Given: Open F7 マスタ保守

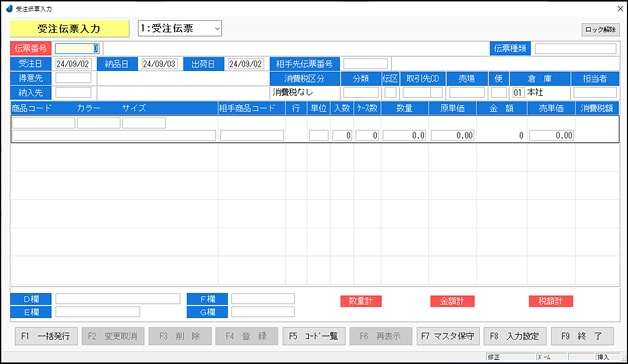Looking at the screenshot, I should pyautogui.click(x=448, y=336).
